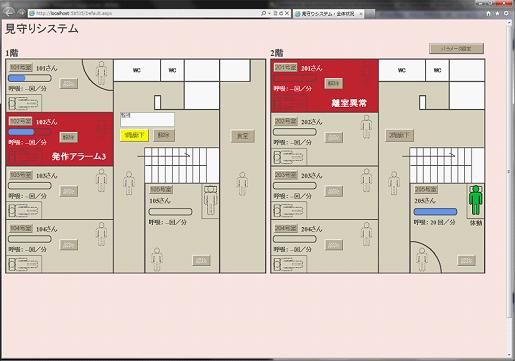This screenshot has height=361, width=515.
Task: Click the gray button in room 101
Action: pyautogui.click(x=69, y=83)
